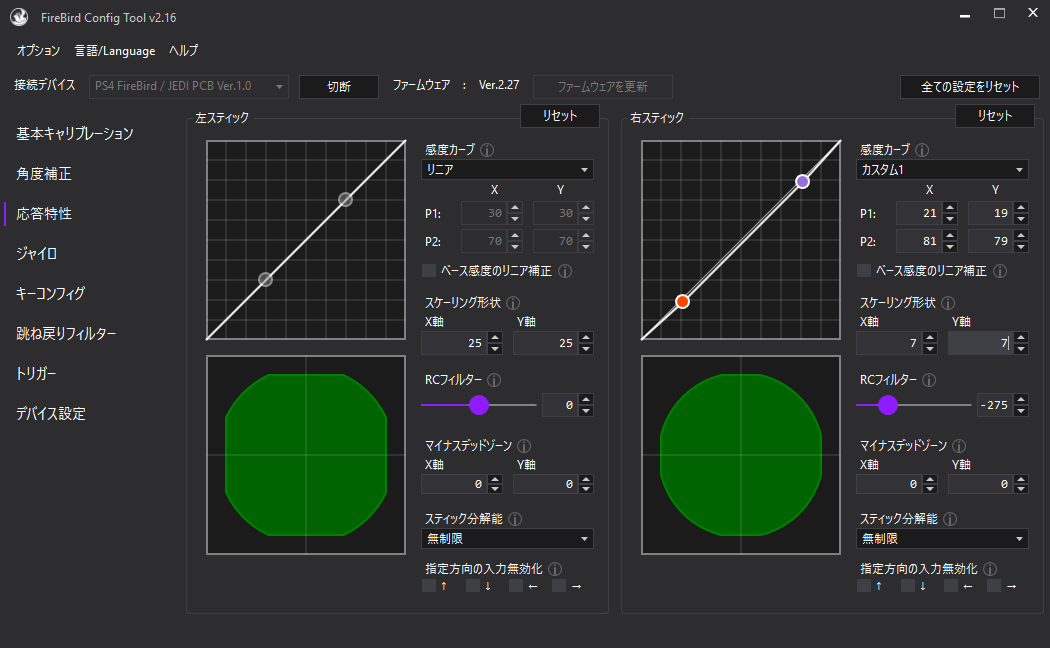Screen dimensions: 1050x648
Task: Open right stick スティック分解能 無制限 dropdown
Action: (942, 539)
